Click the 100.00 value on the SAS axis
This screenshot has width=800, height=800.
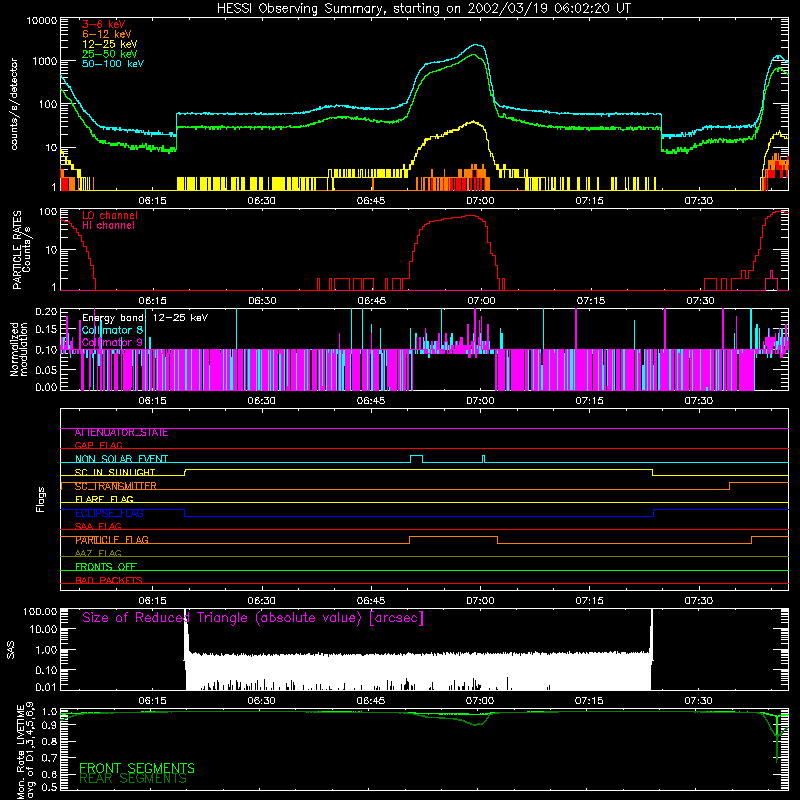click(40, 612)
